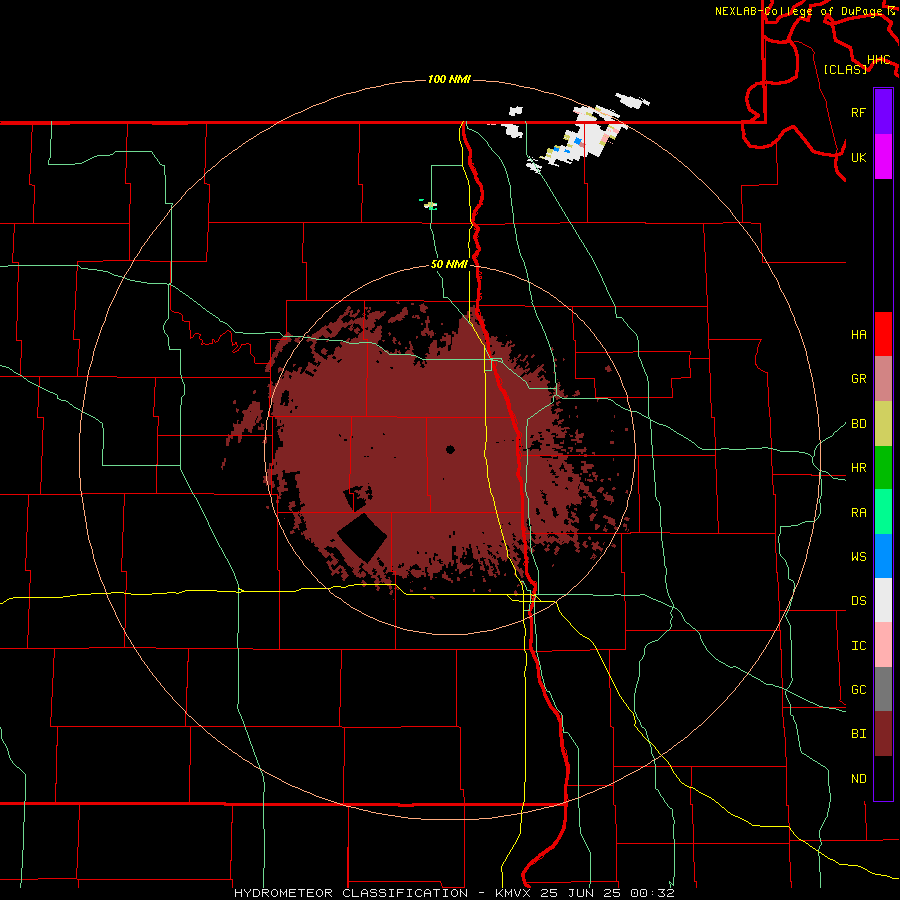Click the "50 NMI" range ring label

449,264
